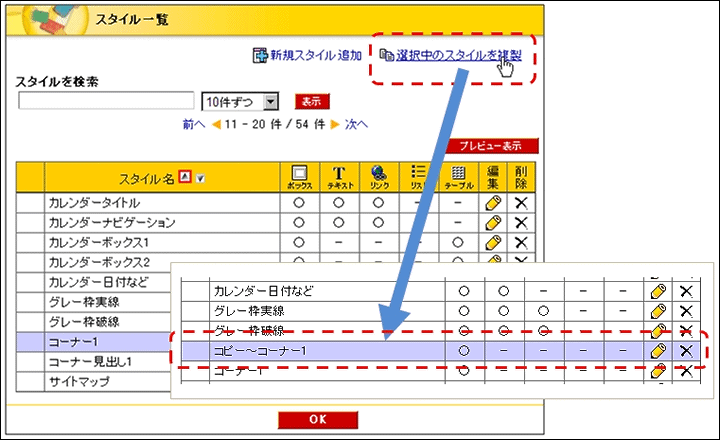Screen dimensions: 720x440
Task: Click the 新規スタイル追加 link
Action: pos(308,56)
